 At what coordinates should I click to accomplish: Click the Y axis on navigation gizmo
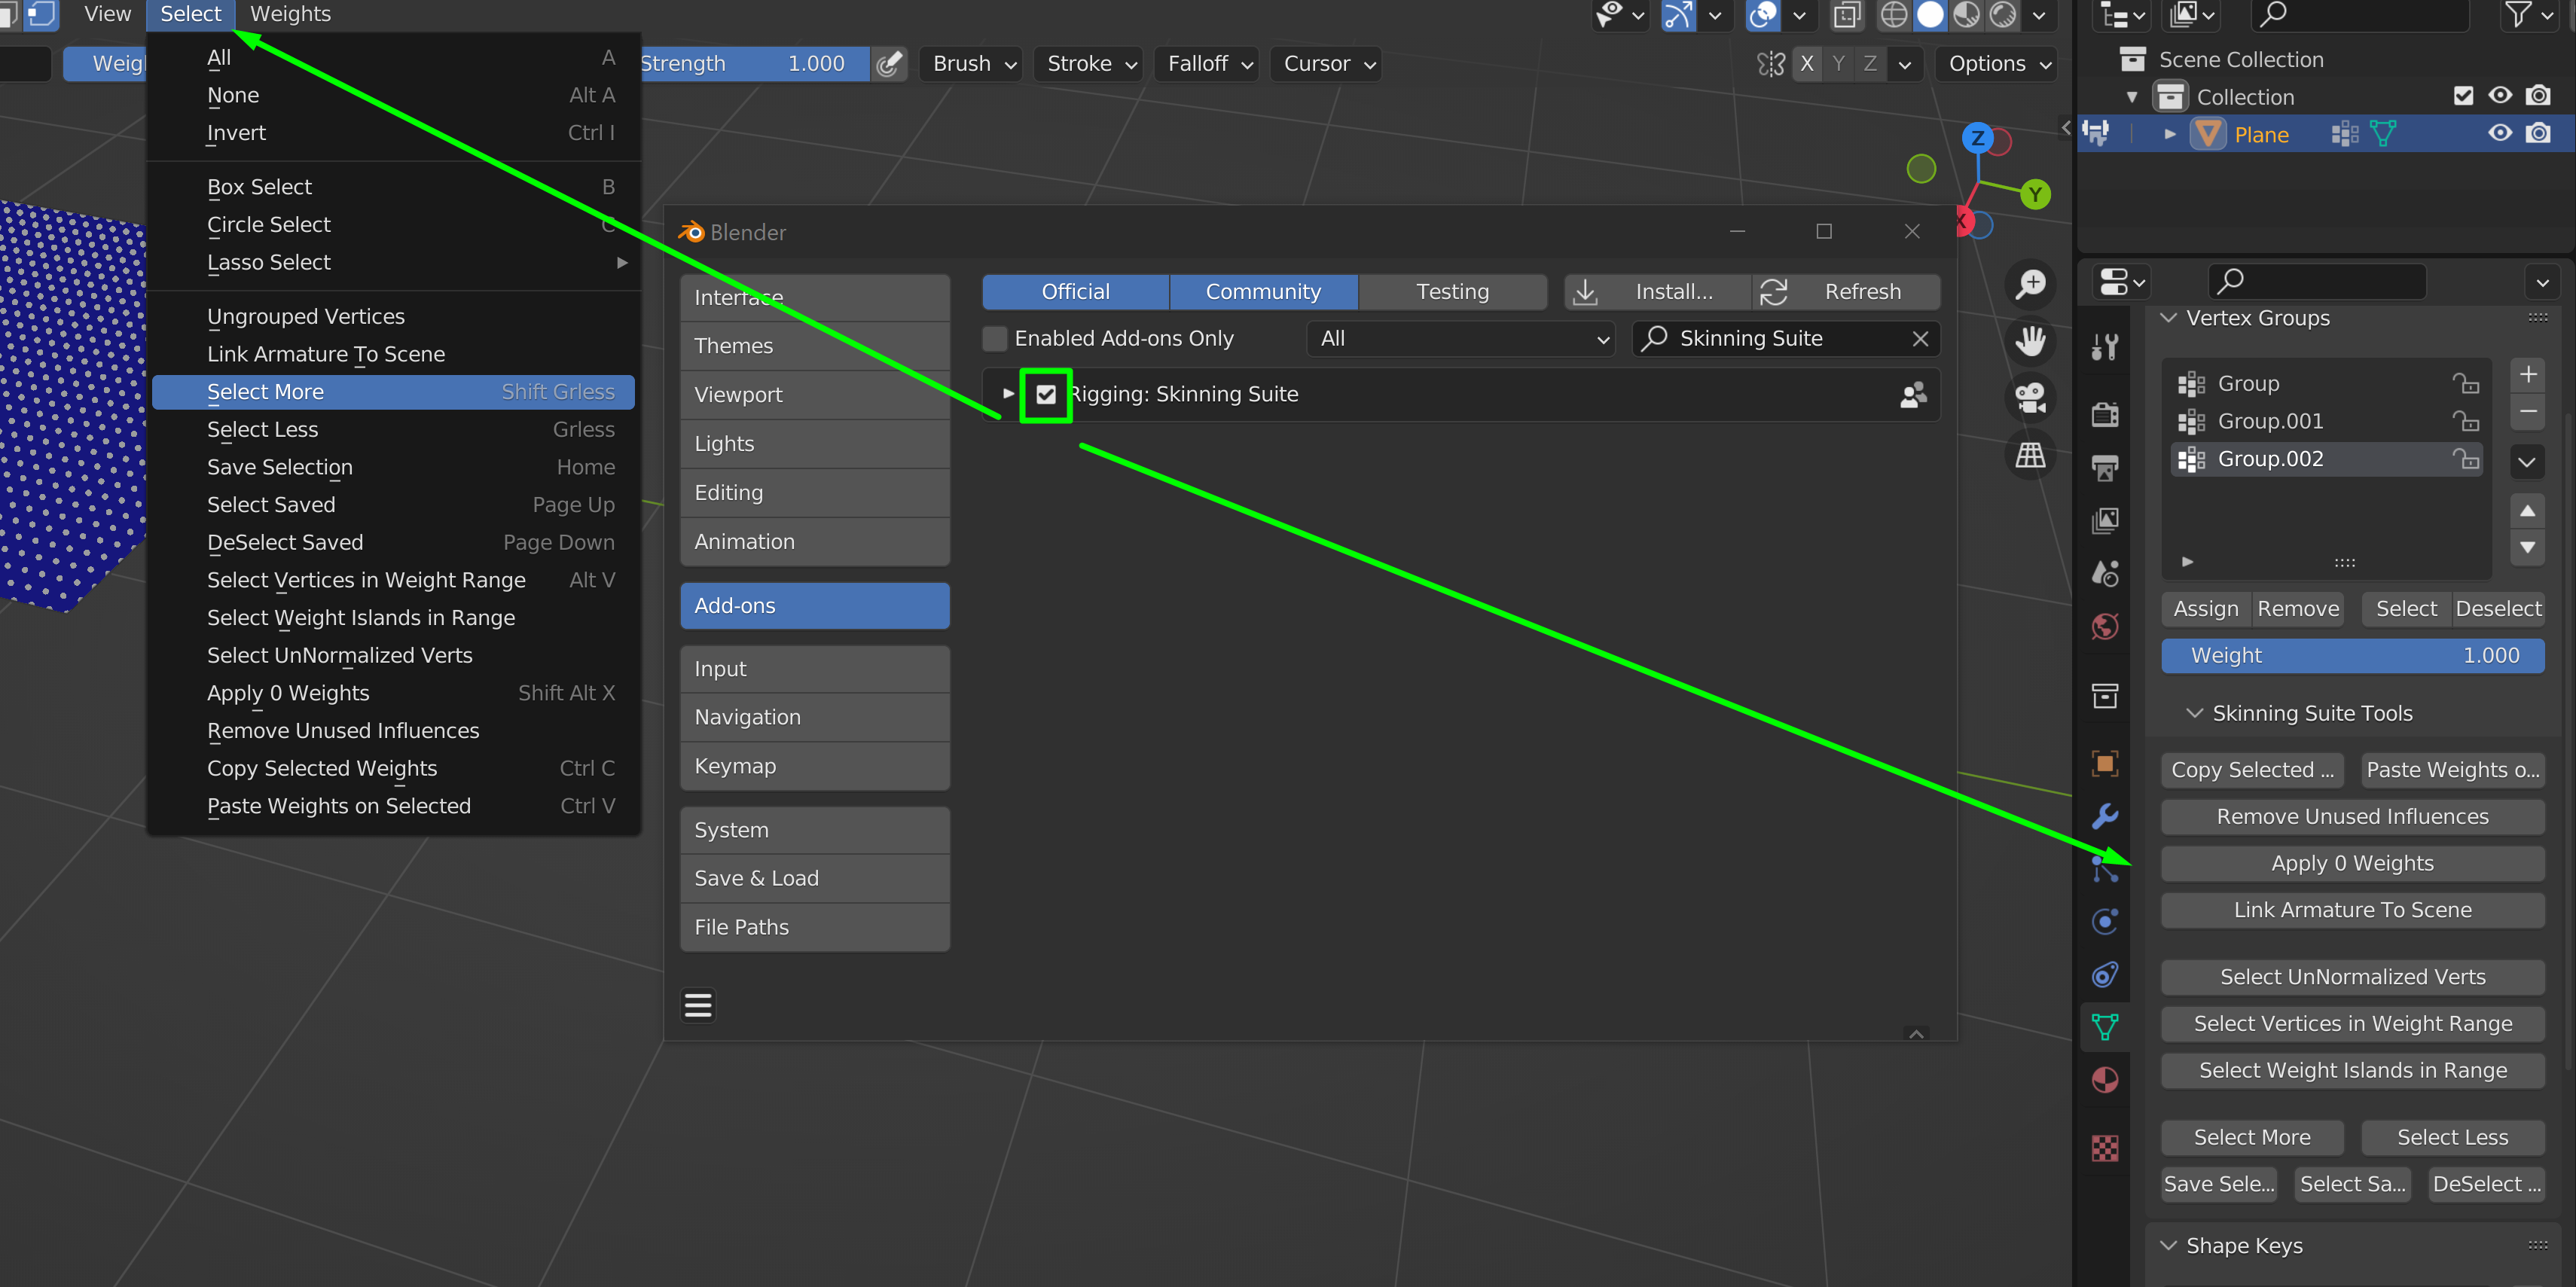(x=2034, y=195)
